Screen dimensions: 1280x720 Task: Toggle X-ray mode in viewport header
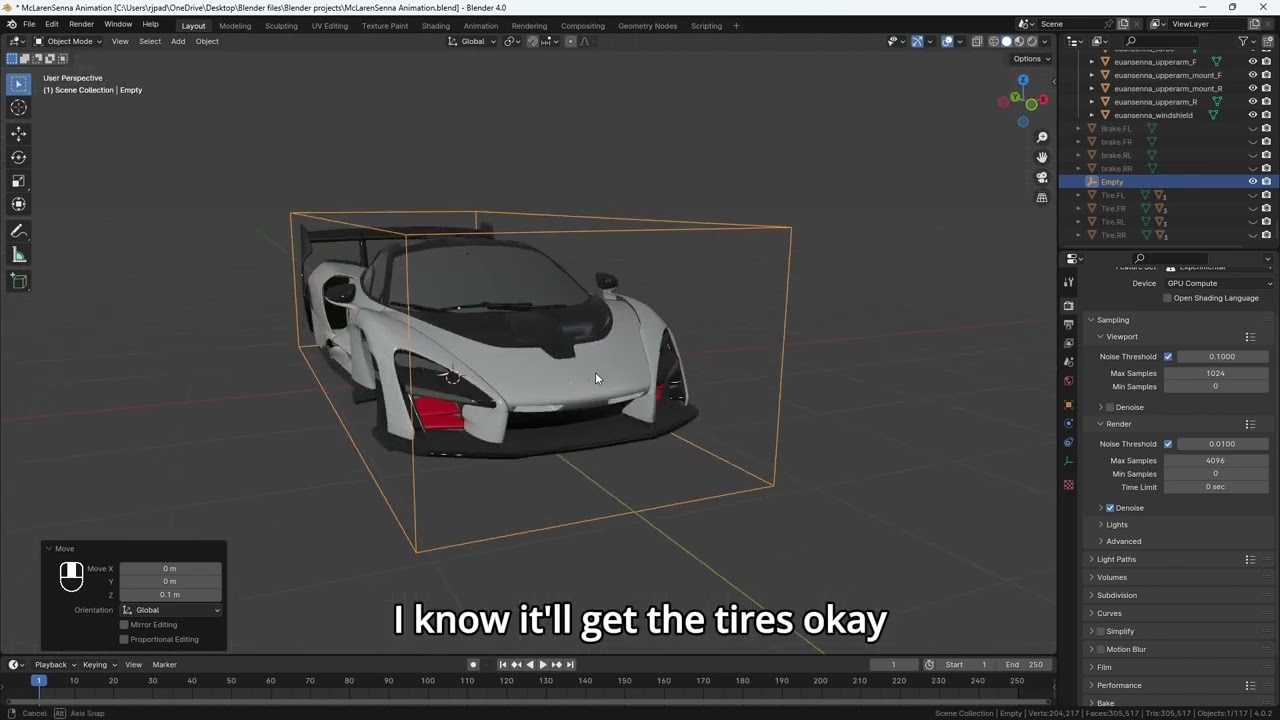click(976, 41)
